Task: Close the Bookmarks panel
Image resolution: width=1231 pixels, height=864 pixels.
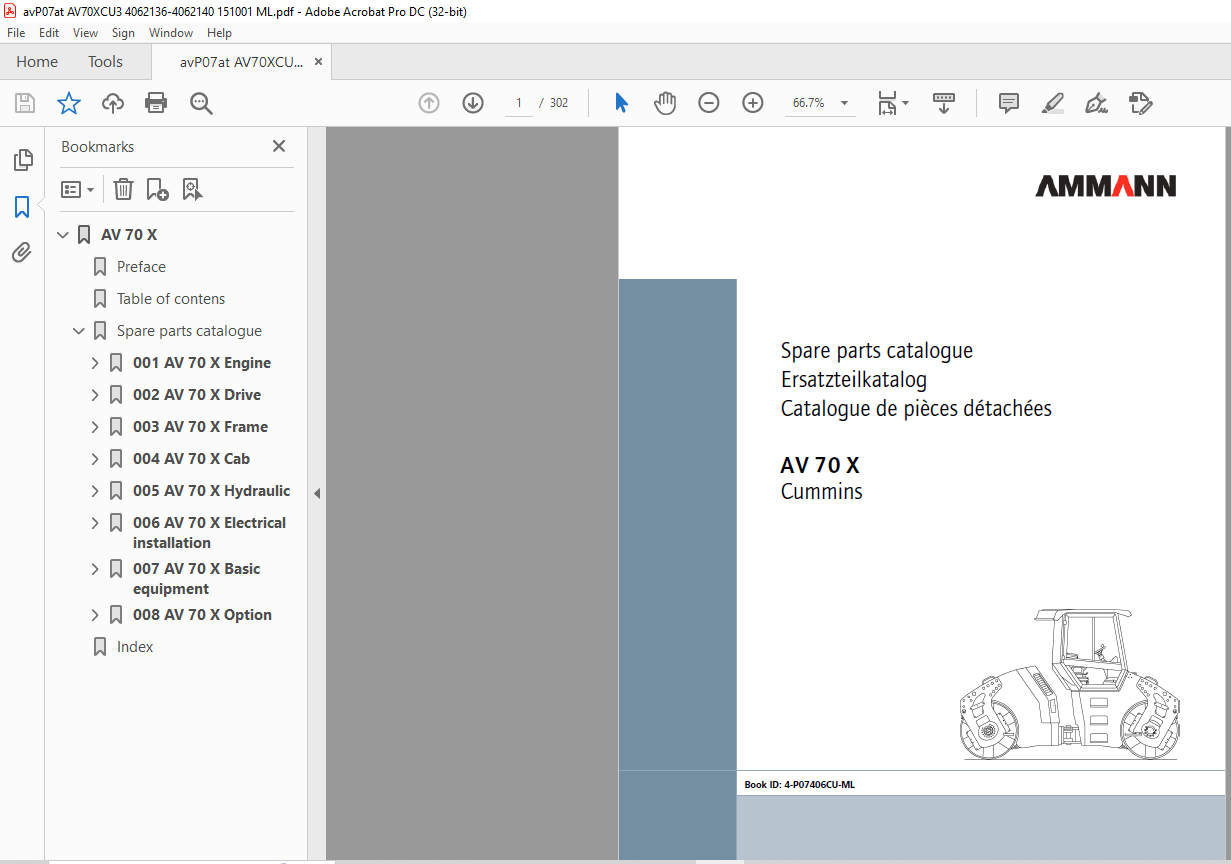Action: click(x=279, y=146)
